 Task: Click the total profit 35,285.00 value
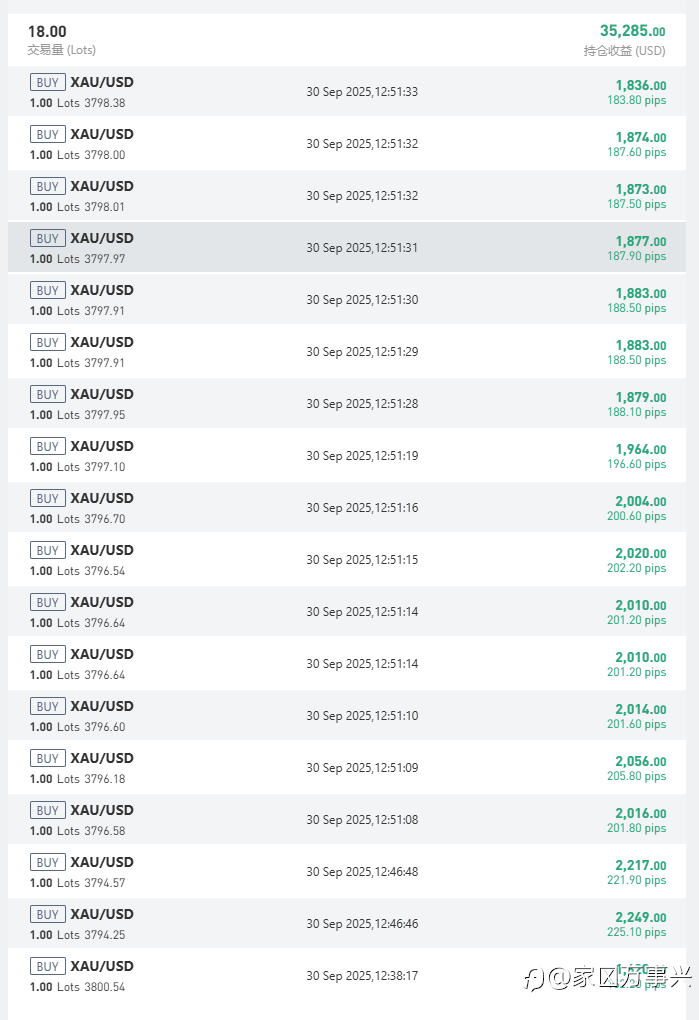pos(632,32)
